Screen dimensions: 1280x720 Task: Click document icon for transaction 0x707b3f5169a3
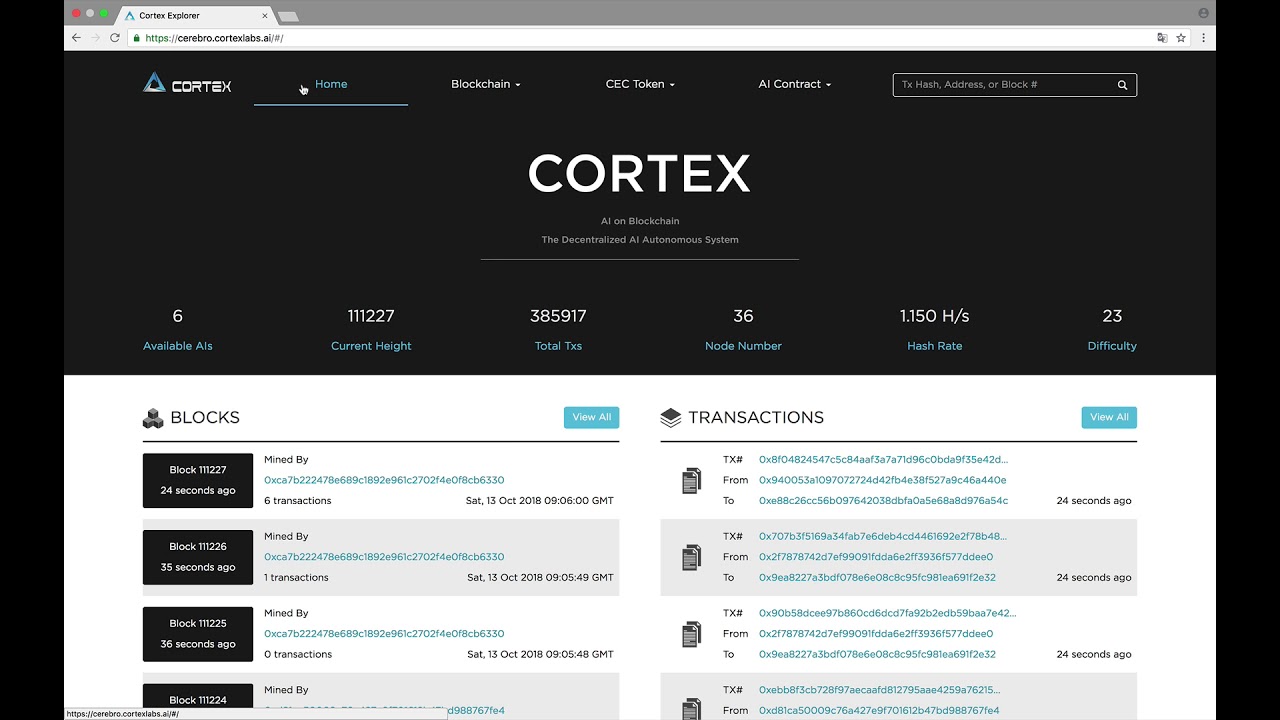click(691, 558)
